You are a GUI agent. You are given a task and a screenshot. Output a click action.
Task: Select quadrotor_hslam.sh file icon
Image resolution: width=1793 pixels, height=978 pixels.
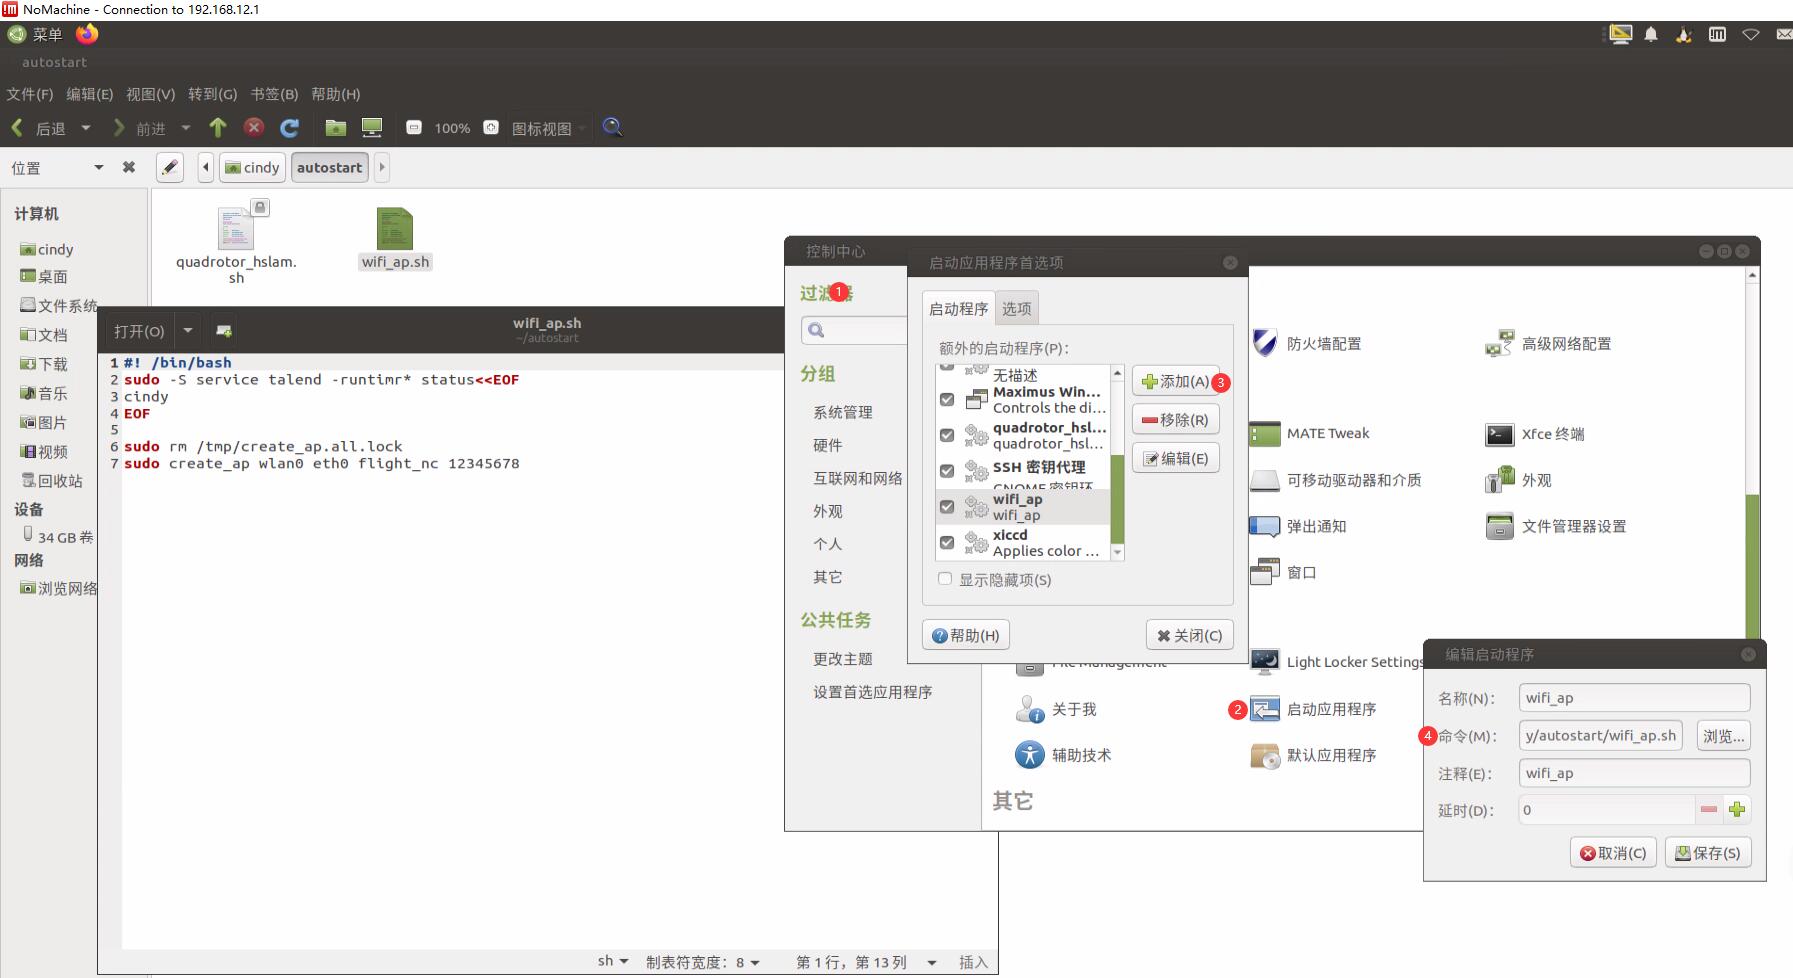coord(236,228)
